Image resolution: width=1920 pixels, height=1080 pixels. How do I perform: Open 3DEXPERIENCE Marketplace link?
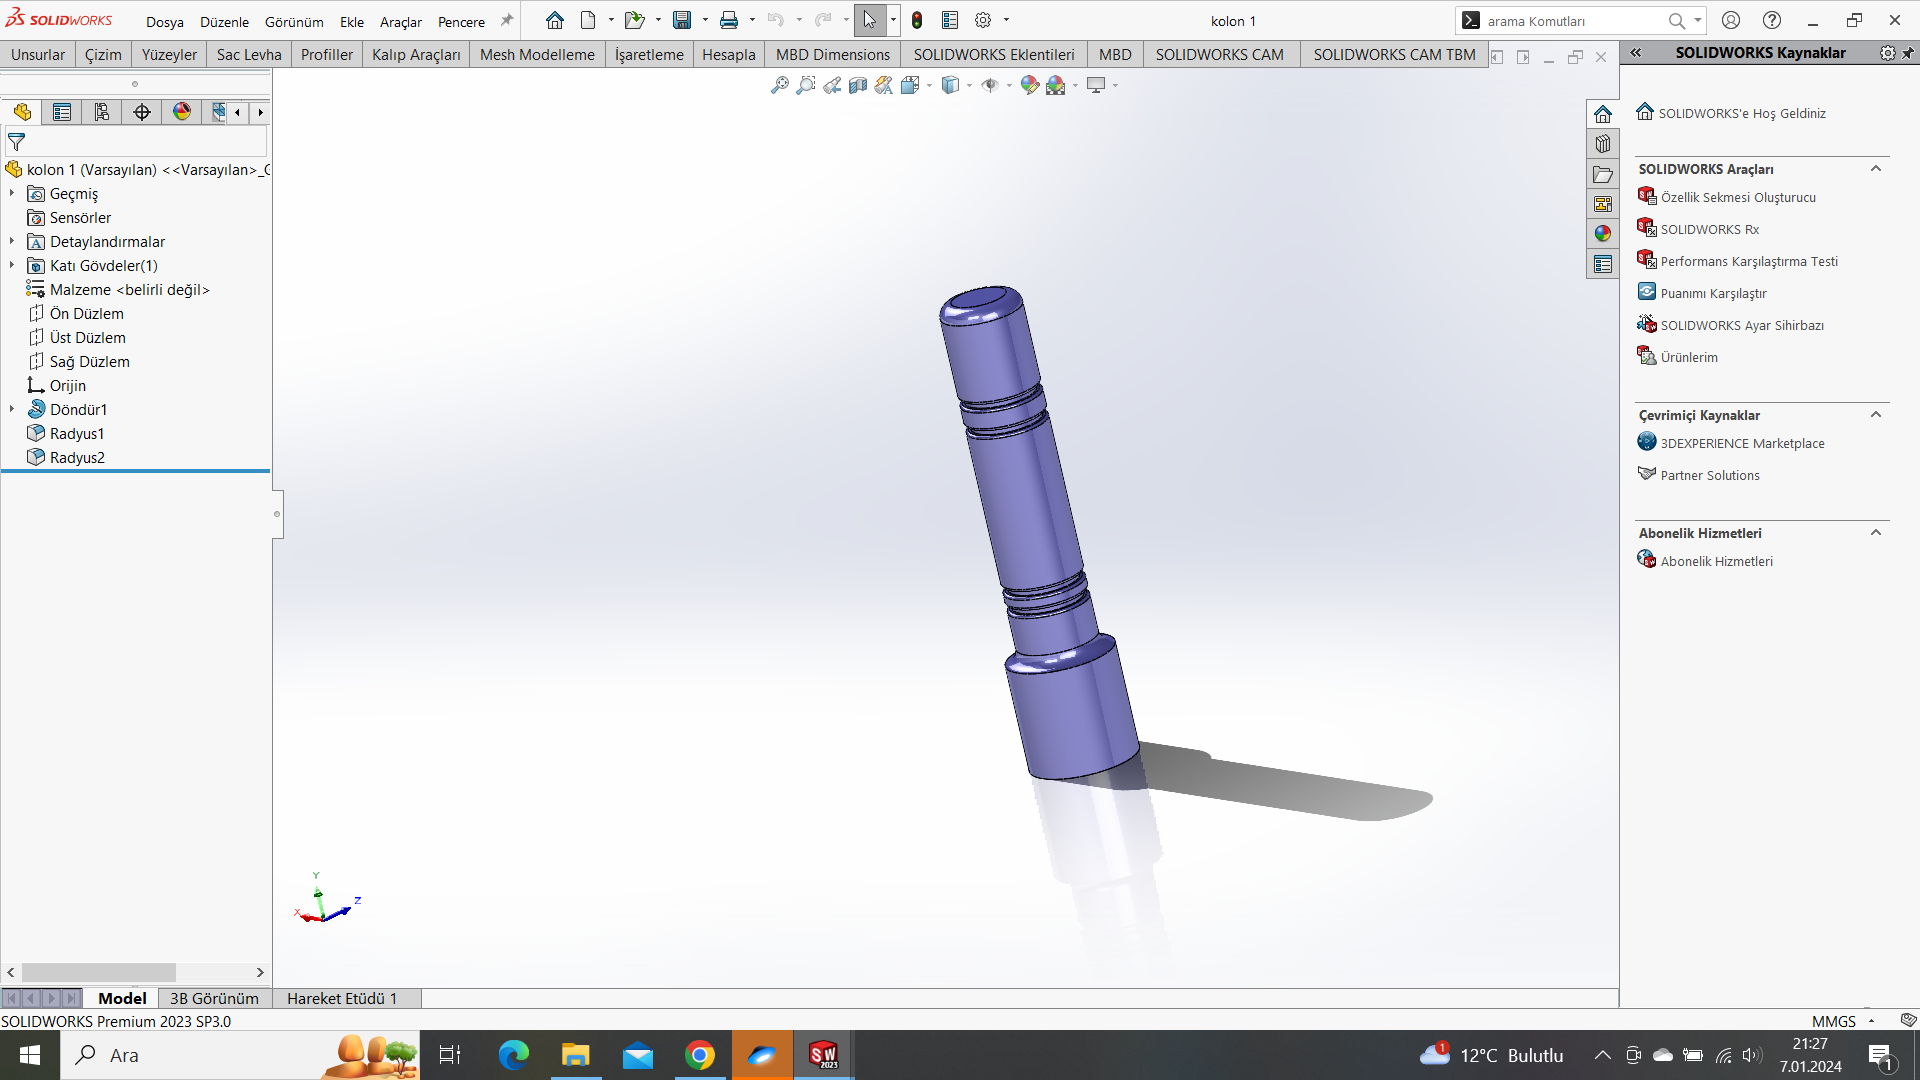(1742, 443)
